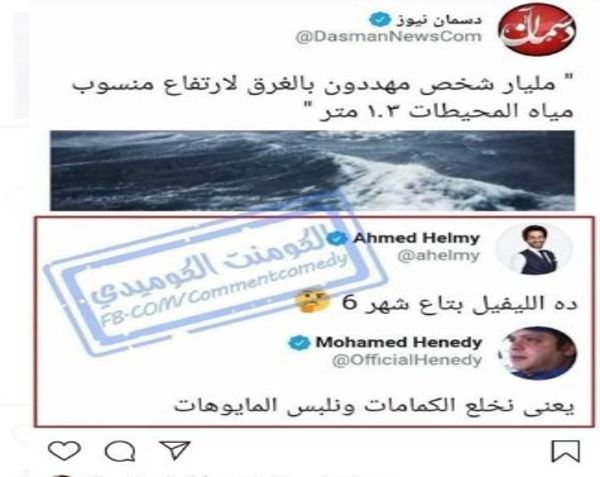Tap Henedy's reply text يعنى نخلع الكمامات
Image resolution: width=600 pixels, height=477 pixels.
point(374,406)
